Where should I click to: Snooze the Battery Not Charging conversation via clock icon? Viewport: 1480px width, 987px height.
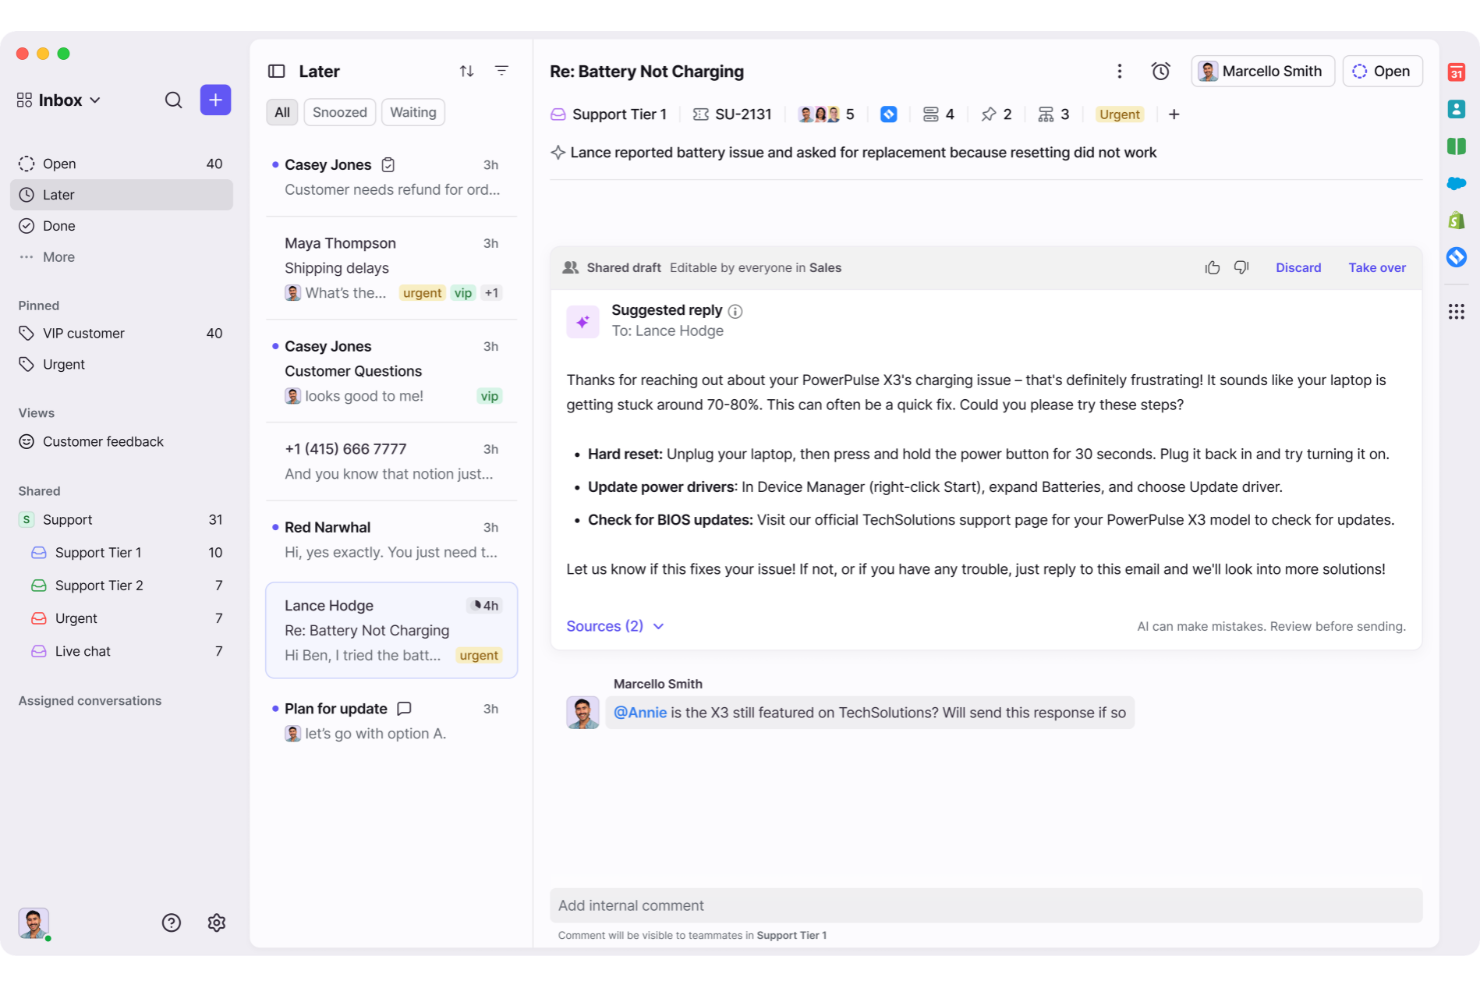point(1160,71)
